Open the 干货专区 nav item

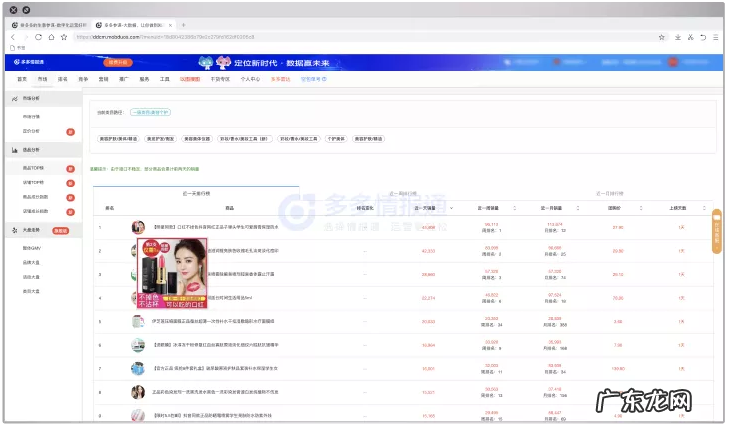[221, 80]
